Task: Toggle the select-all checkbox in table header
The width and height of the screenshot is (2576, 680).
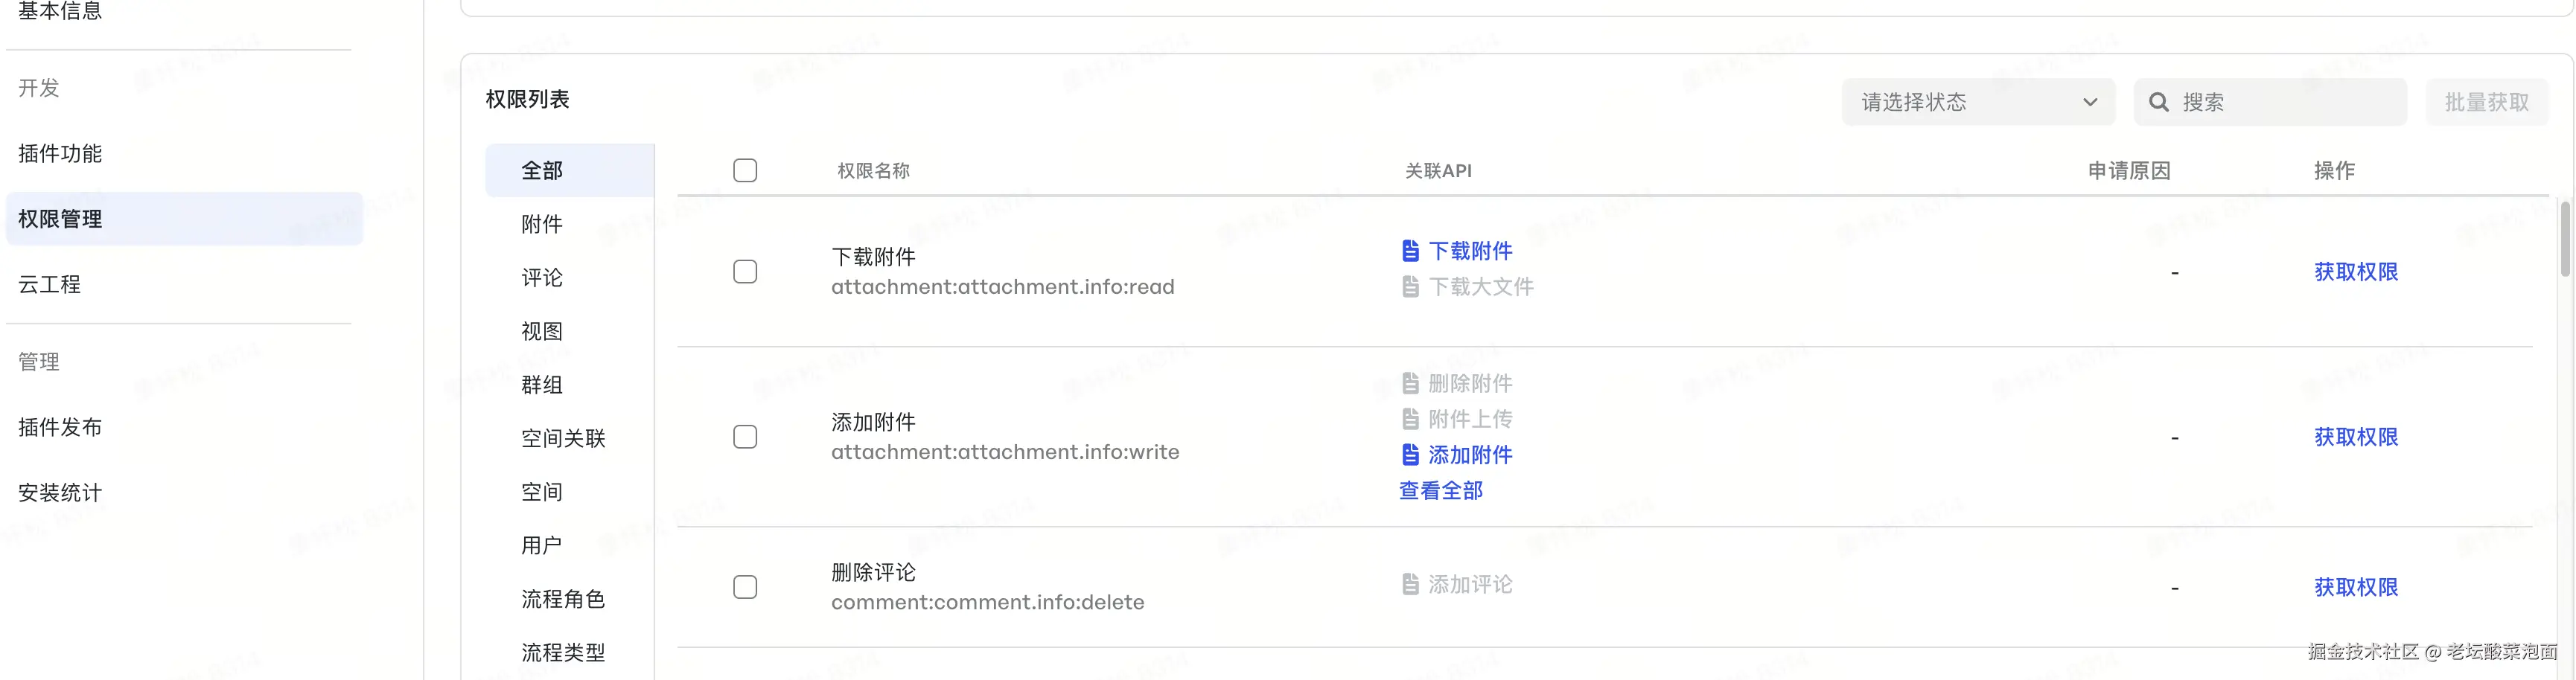Action: (x=745, y=170)
